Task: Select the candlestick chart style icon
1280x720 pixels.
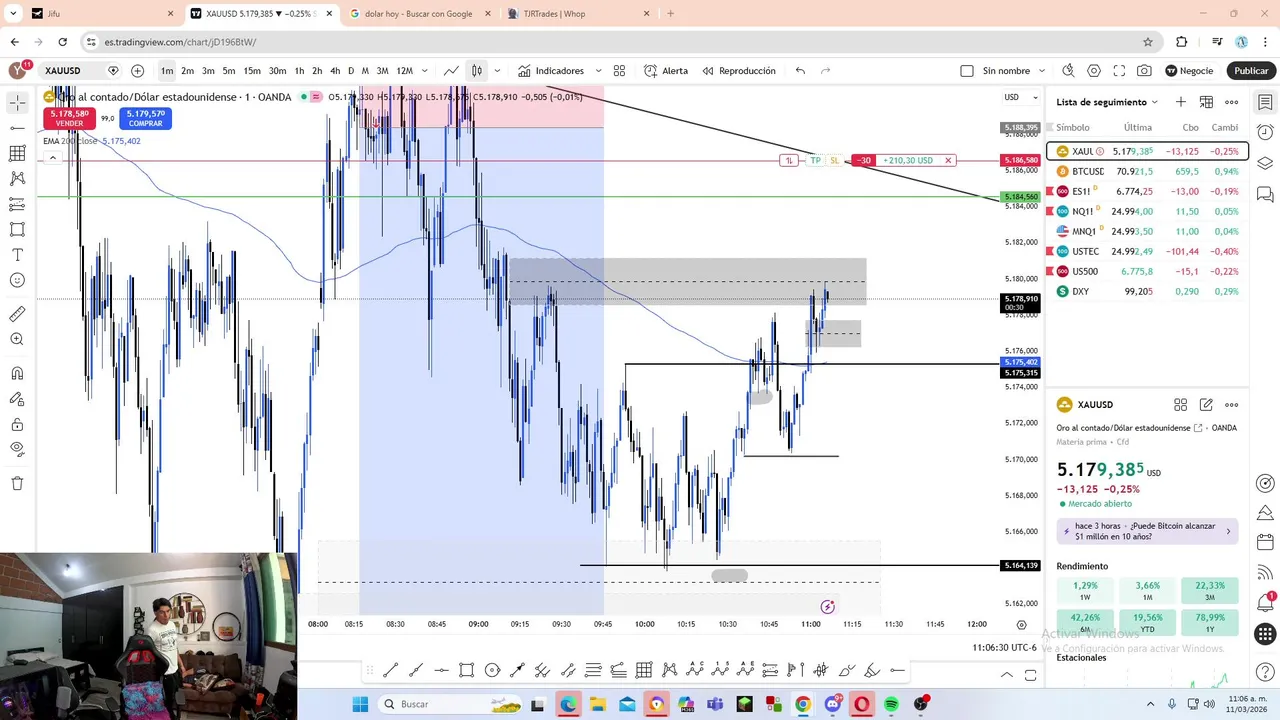Action: (x=477, y=71)
